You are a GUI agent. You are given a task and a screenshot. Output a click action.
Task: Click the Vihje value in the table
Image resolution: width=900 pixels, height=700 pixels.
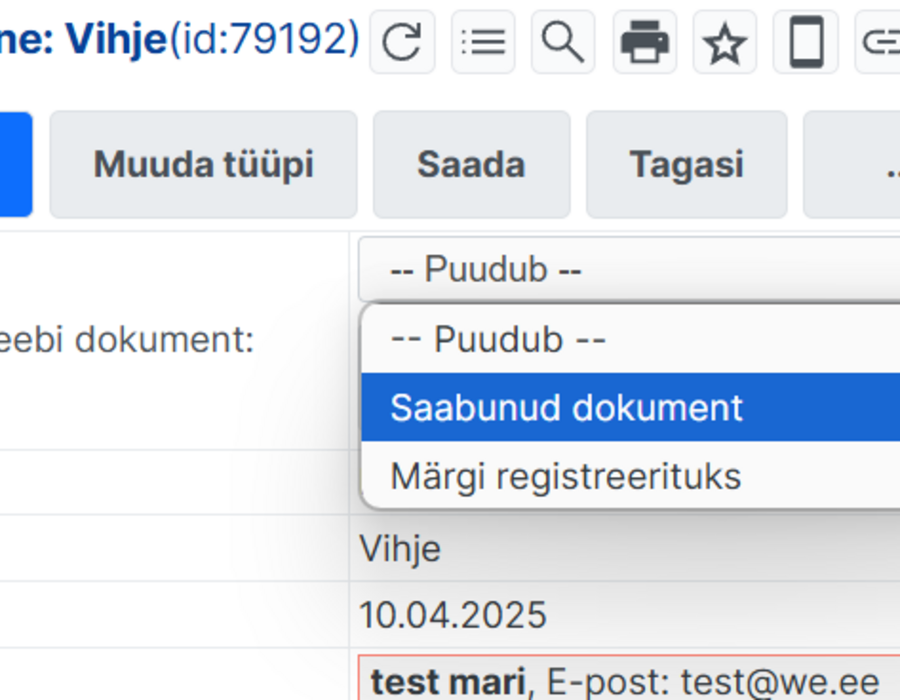(400, 549)
